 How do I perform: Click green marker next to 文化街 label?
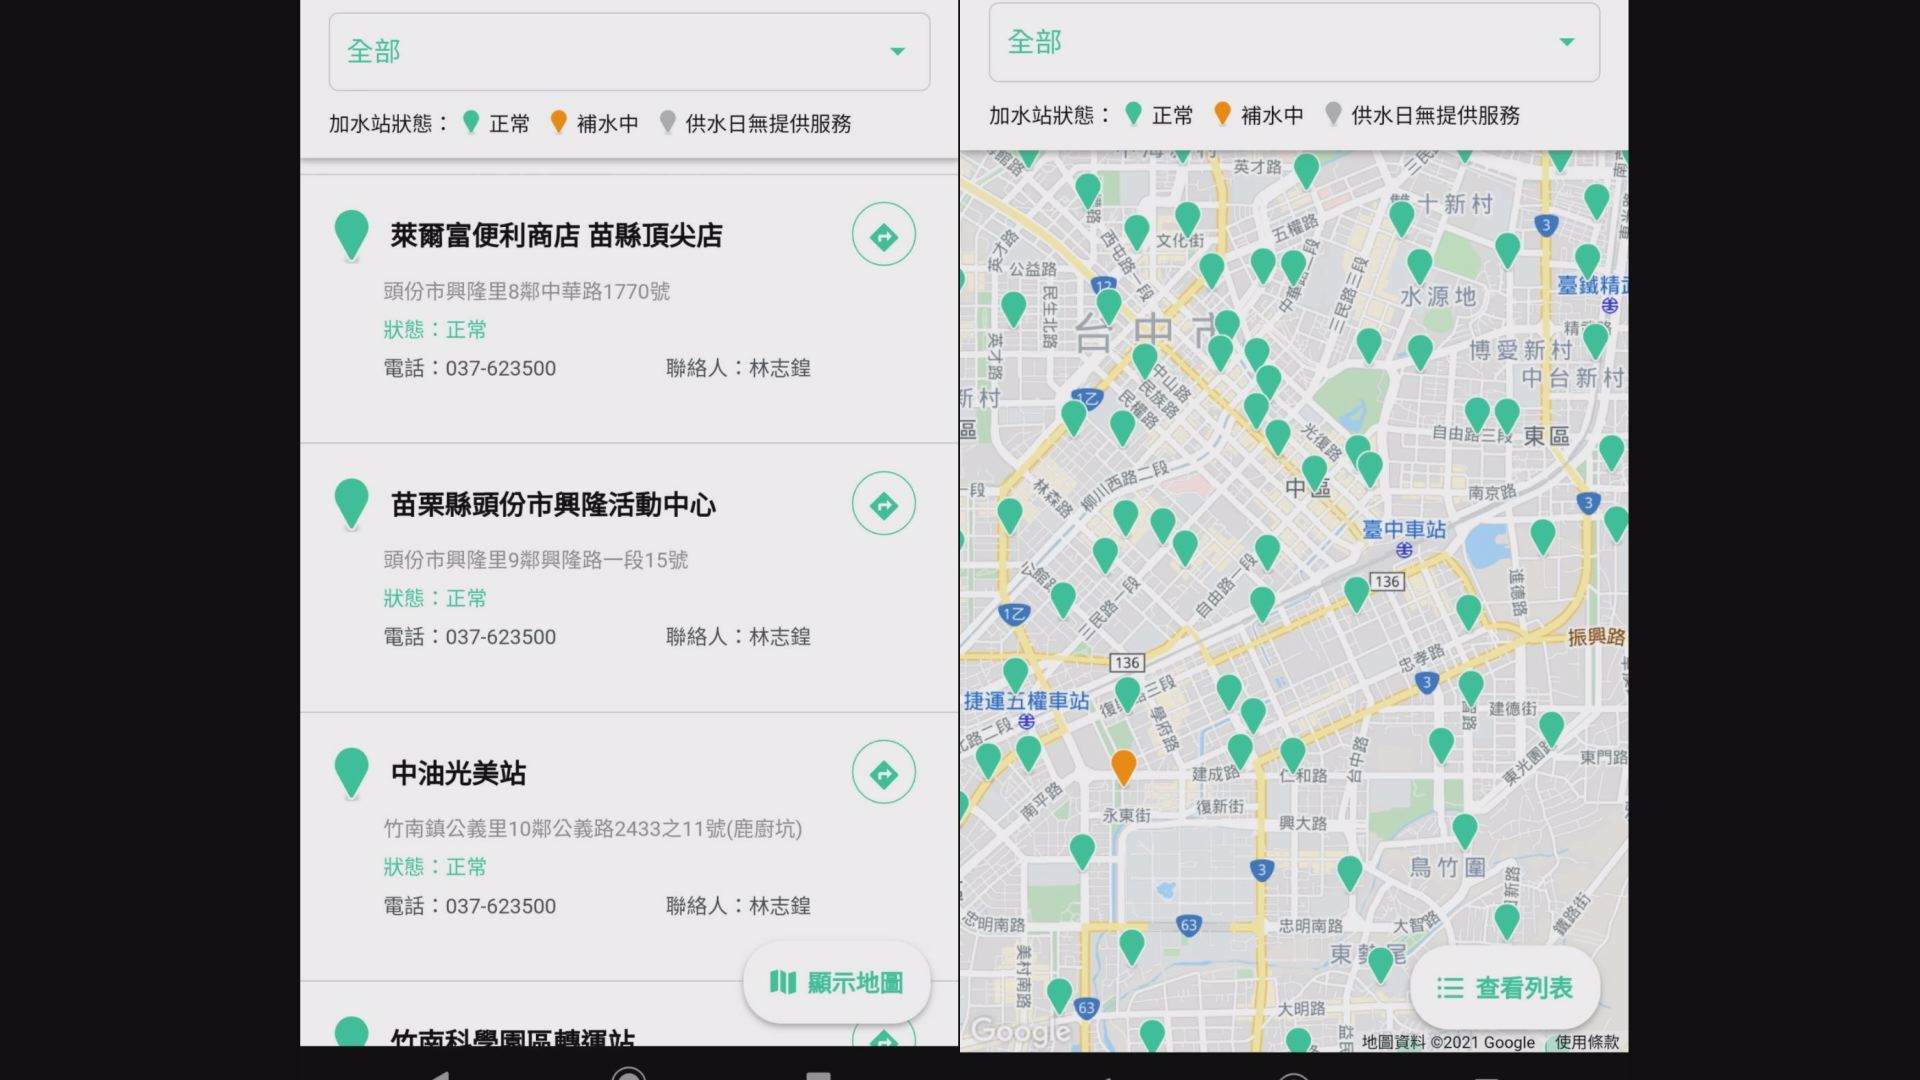tap(1187, 218)
